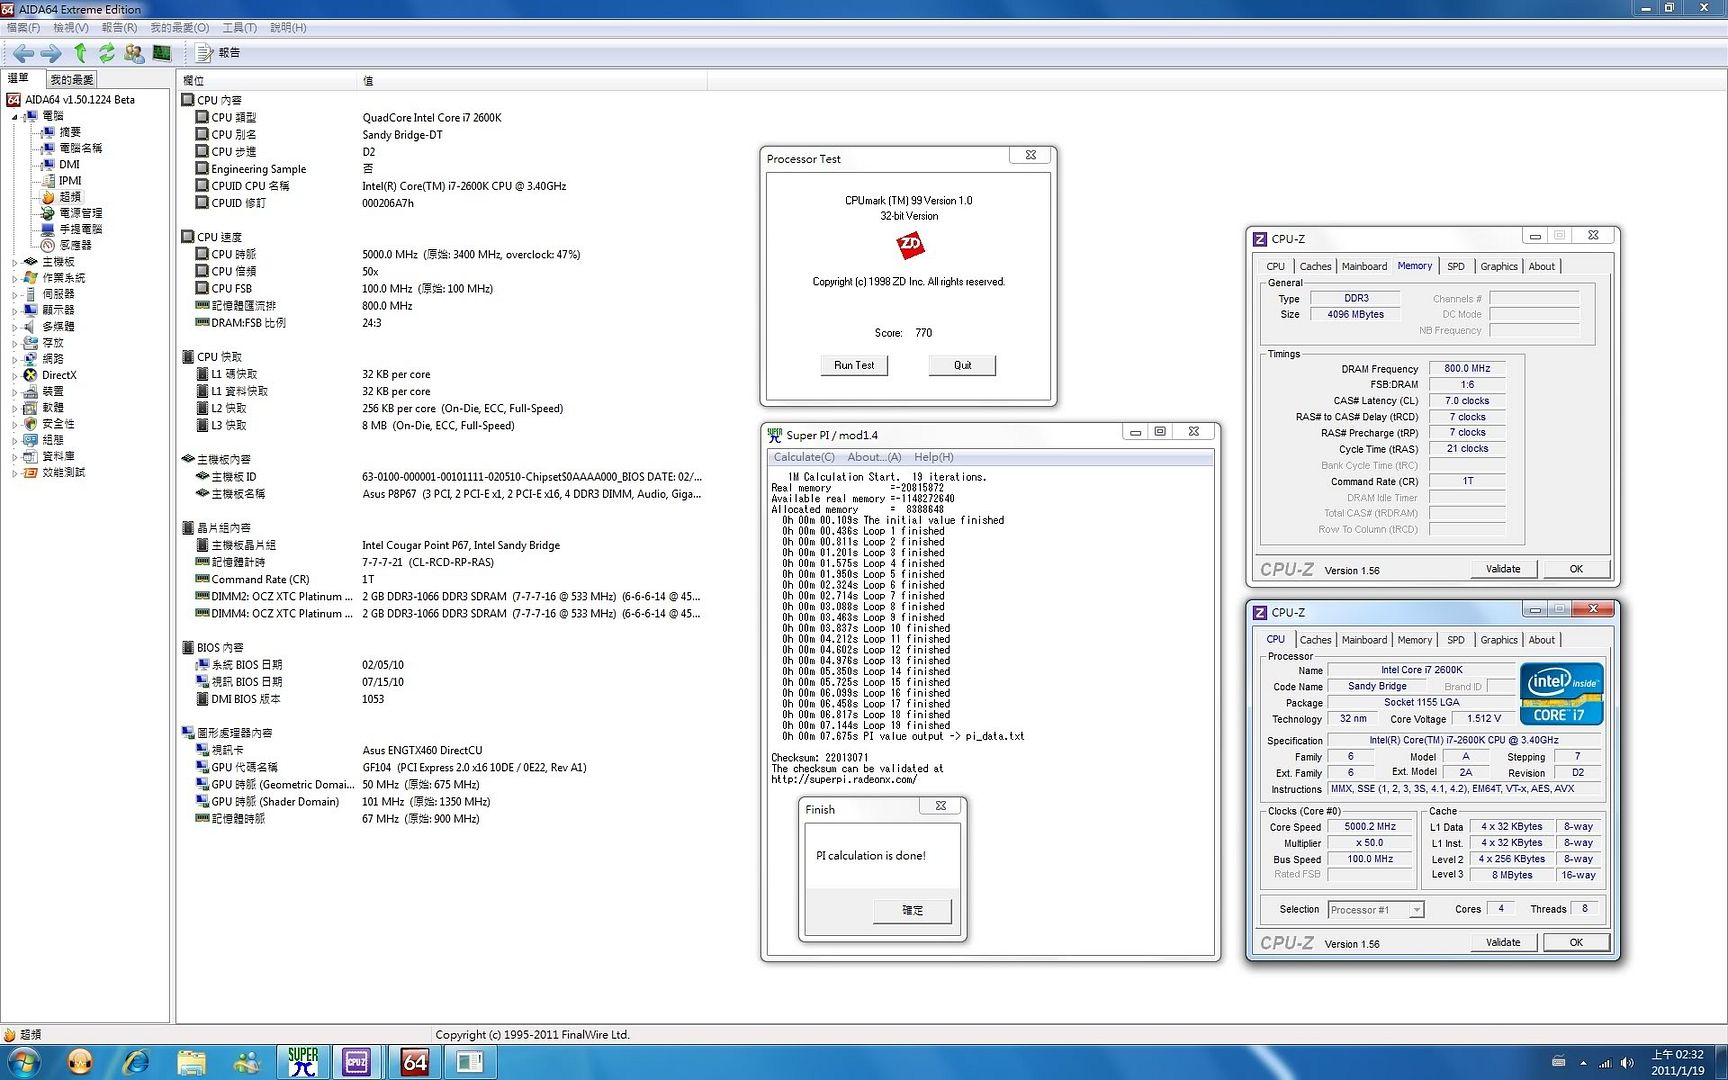The height and width of the screenshot is (1080, 1728).
Task: Click the 系統 BIOS 日期 row icon
Action: pyautogui.click(x=202, y=665)
